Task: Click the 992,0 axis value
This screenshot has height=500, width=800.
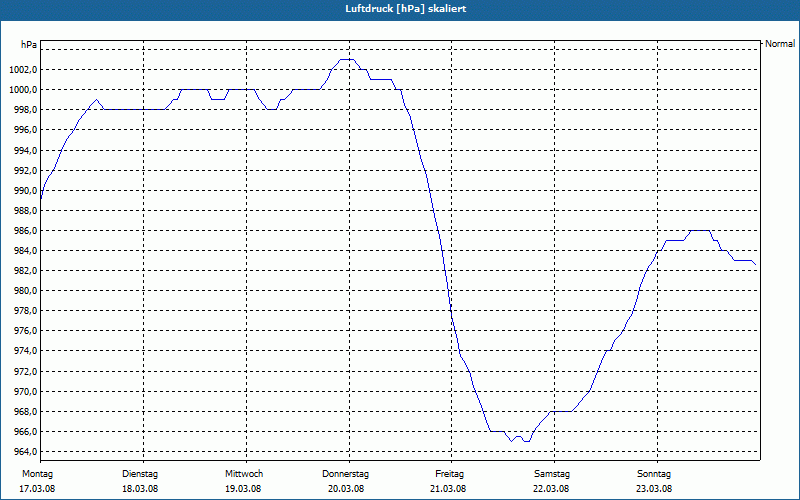Action: click(25, 170)
